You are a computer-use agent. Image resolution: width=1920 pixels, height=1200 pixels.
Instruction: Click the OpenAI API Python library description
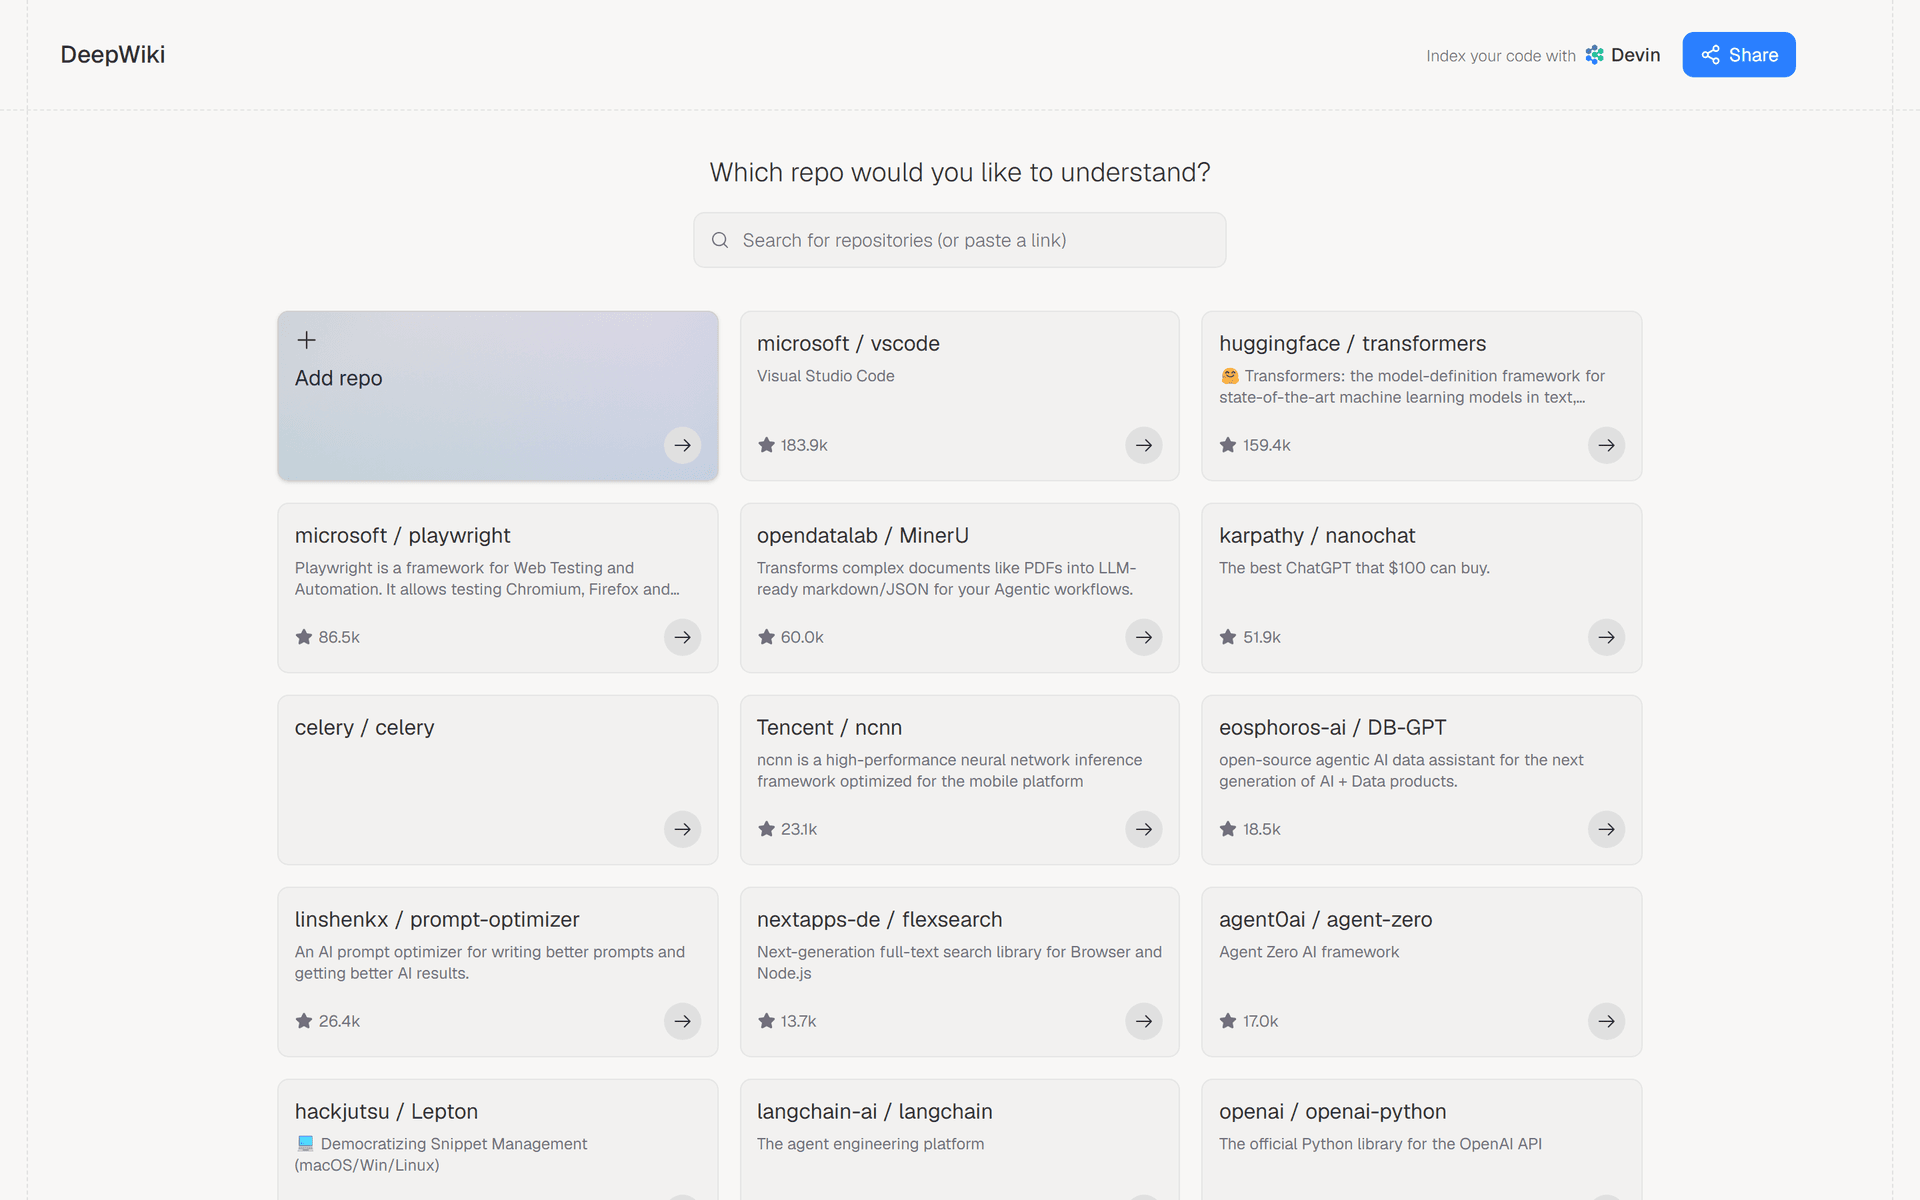[x=1380, y=1144]
